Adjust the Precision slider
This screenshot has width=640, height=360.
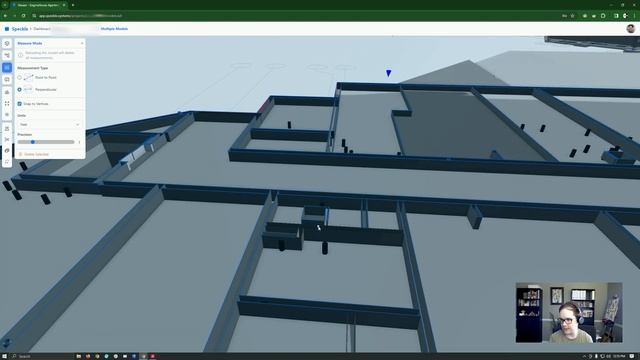[46, 142]
